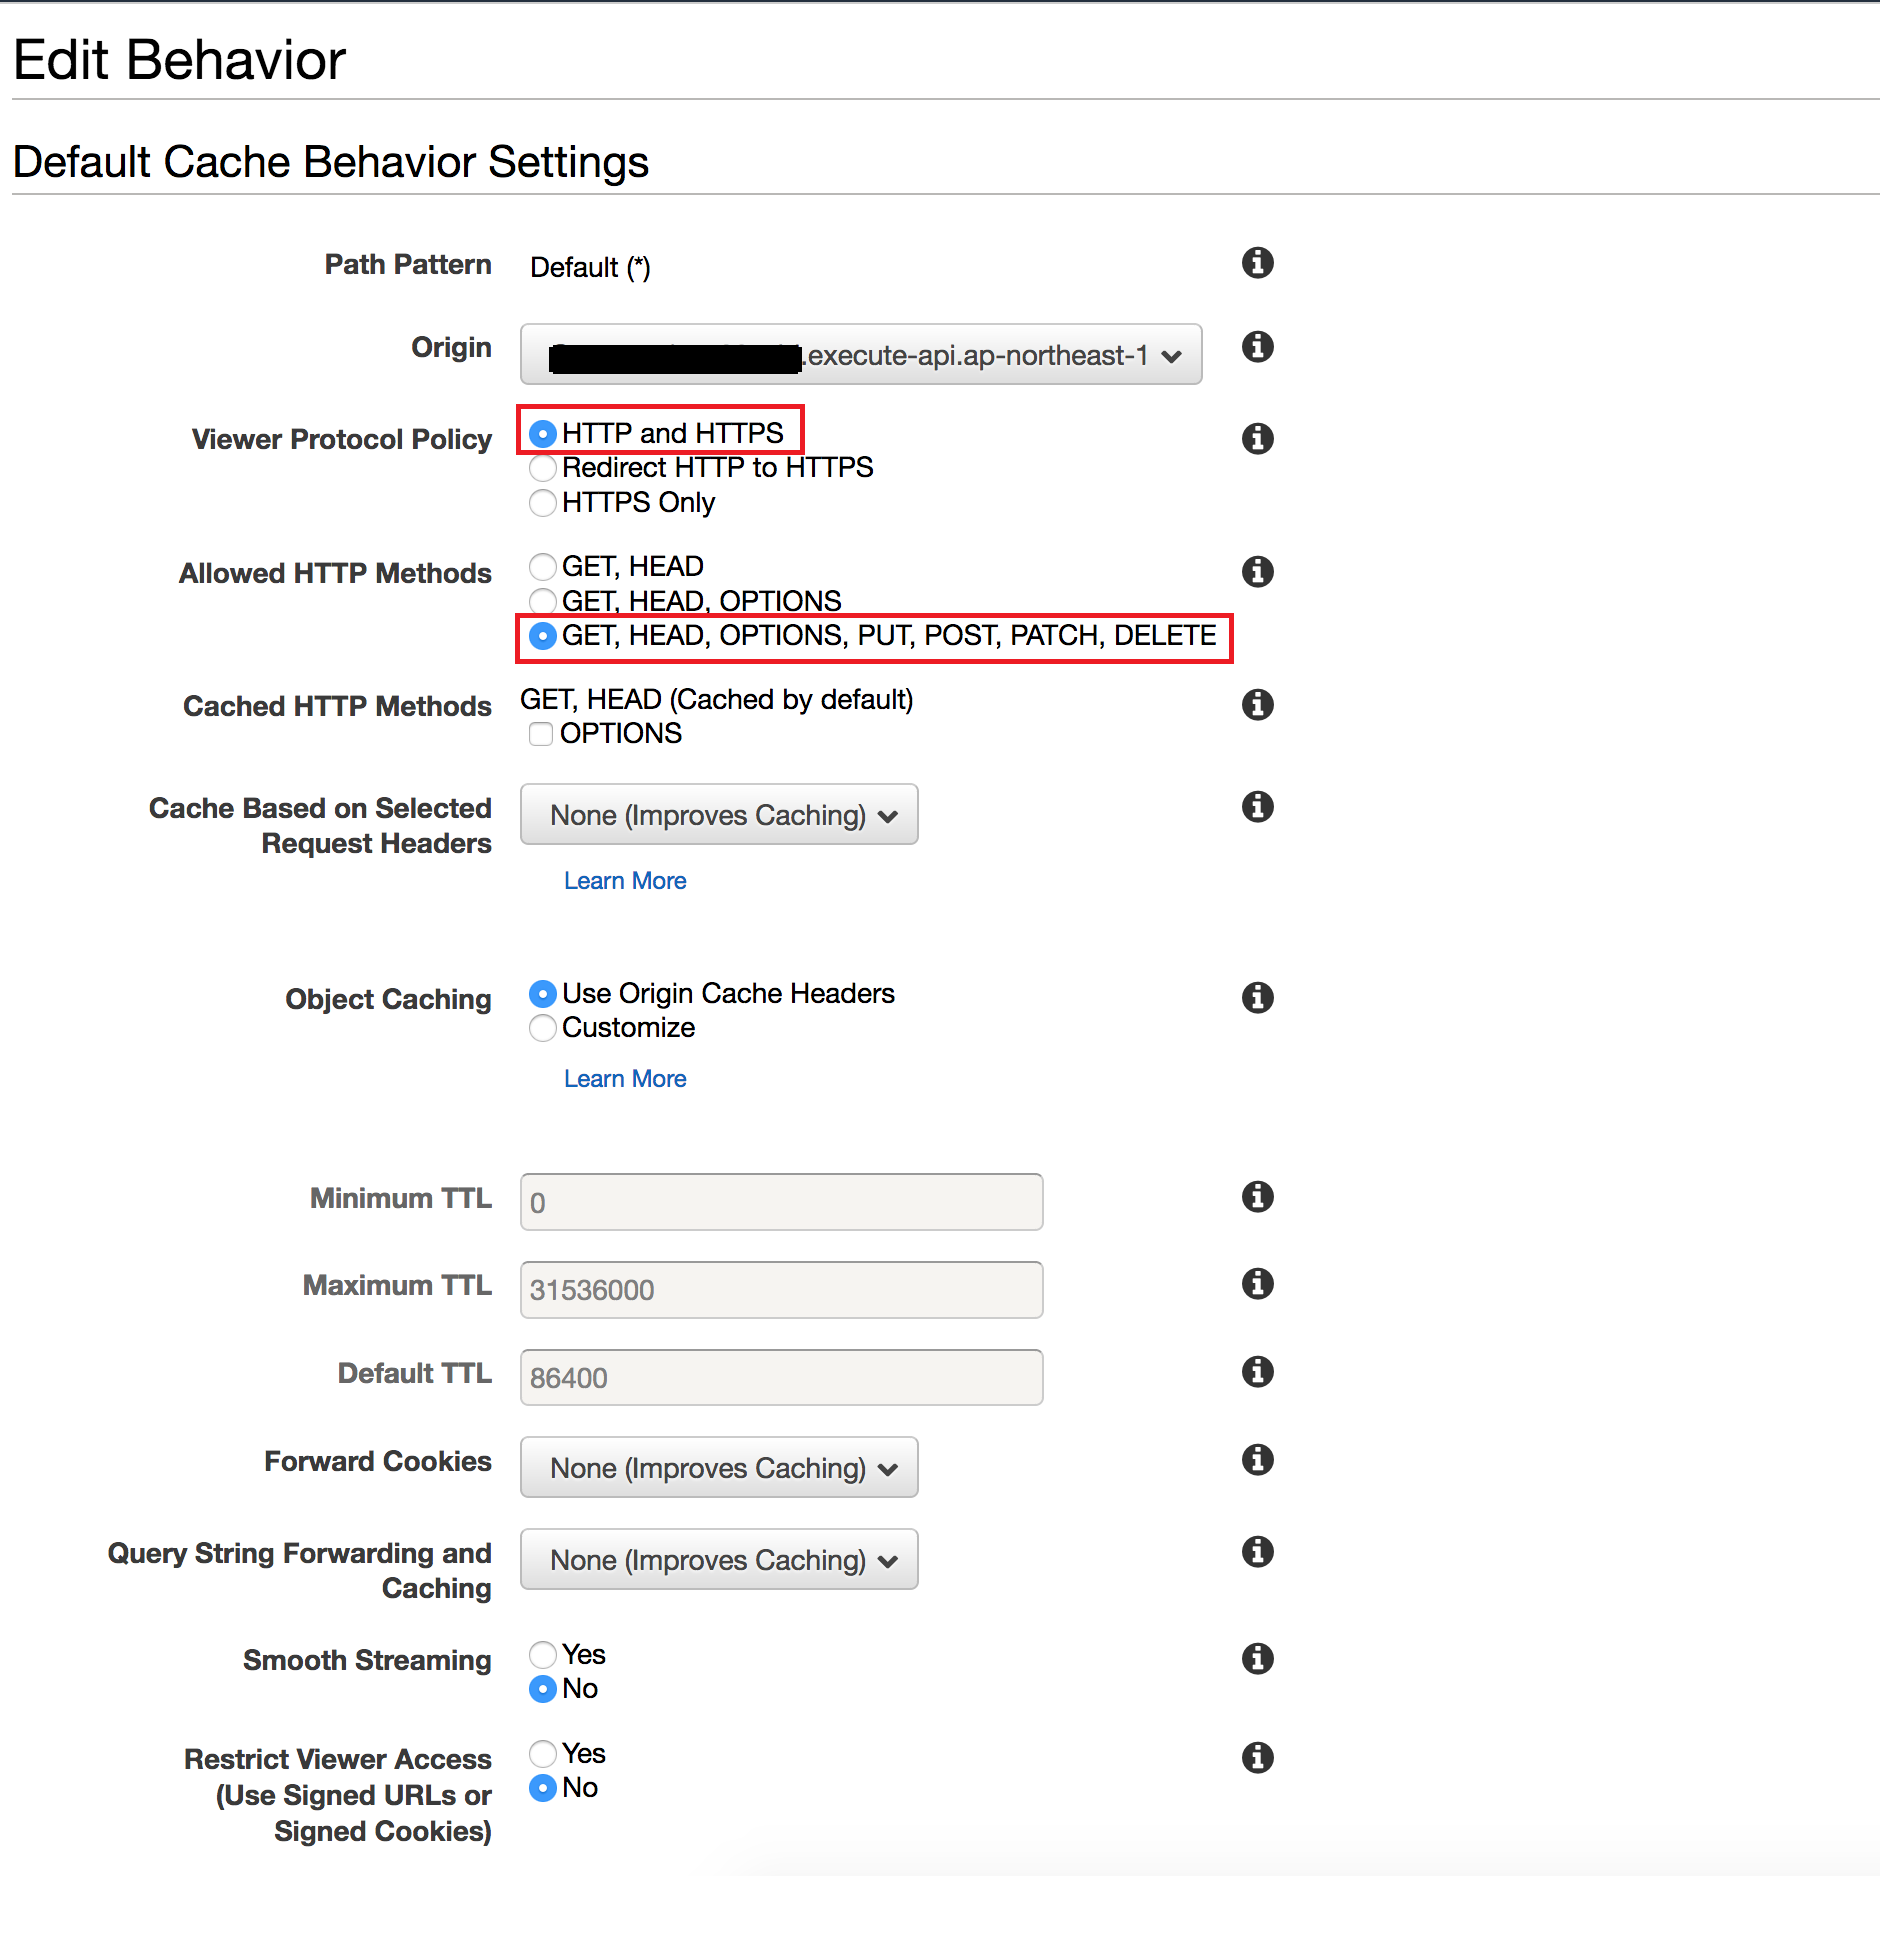
Task: Select Yes for Smooth Streaming
Action: [543, 1655]
